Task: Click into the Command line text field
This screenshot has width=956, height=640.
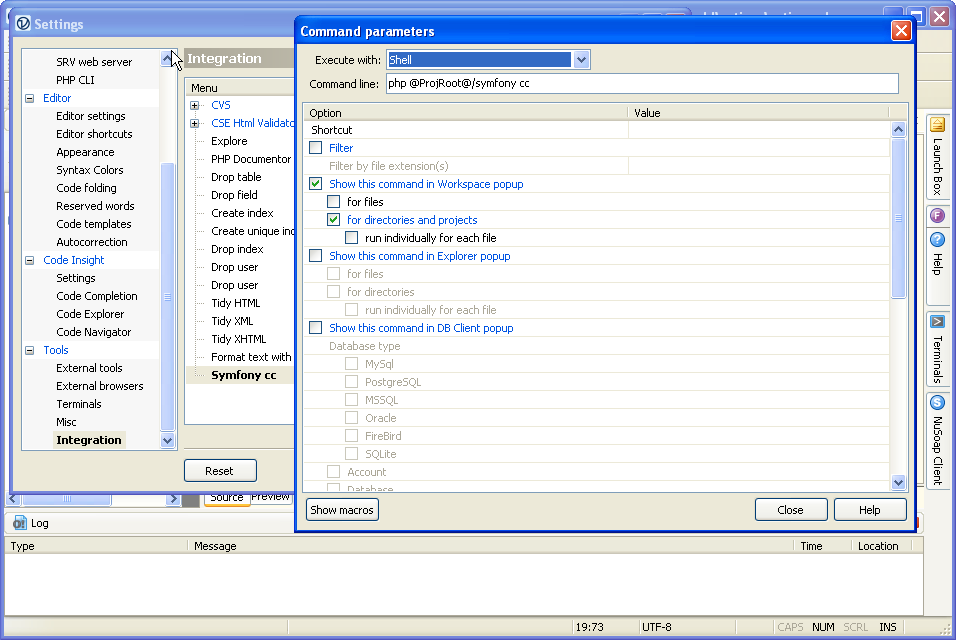Action: [x=641, y=84]
